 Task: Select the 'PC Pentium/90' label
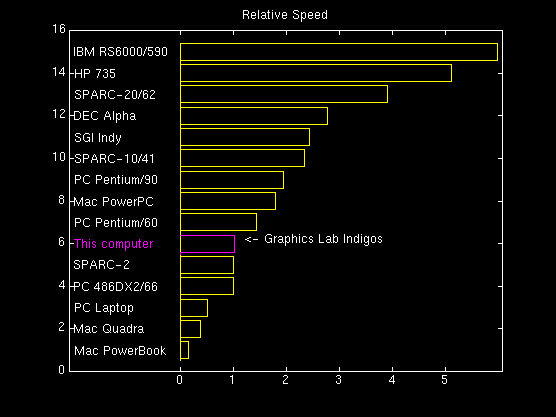(116, 180)
